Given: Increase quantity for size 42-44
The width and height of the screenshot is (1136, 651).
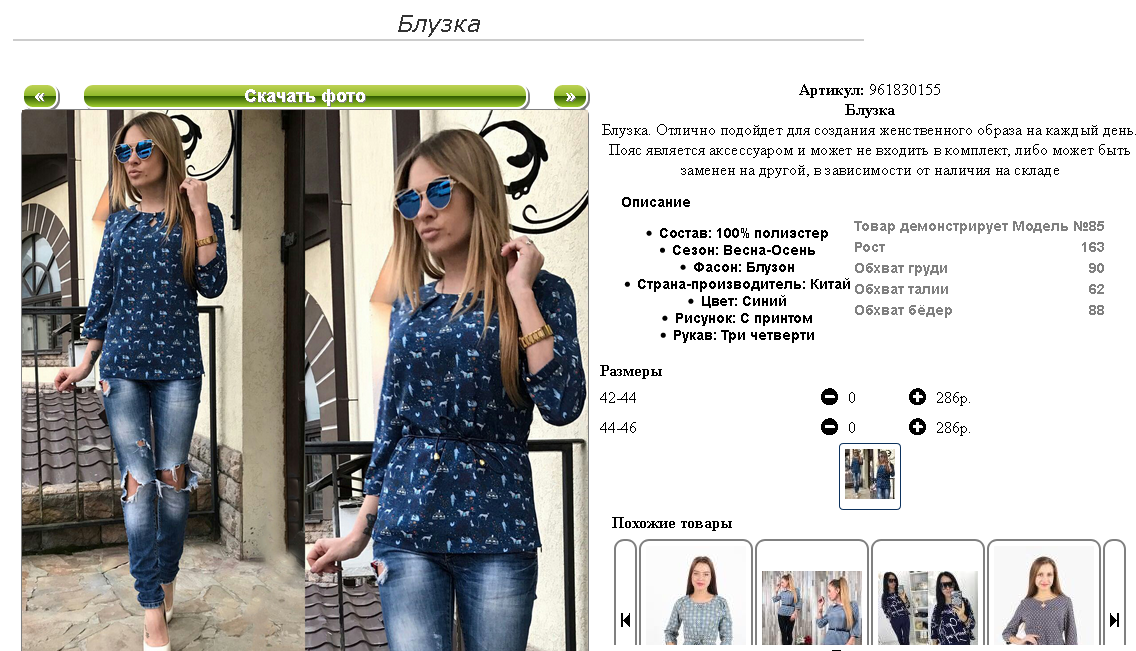Looking at the screenshot, I should click(917, 397).
